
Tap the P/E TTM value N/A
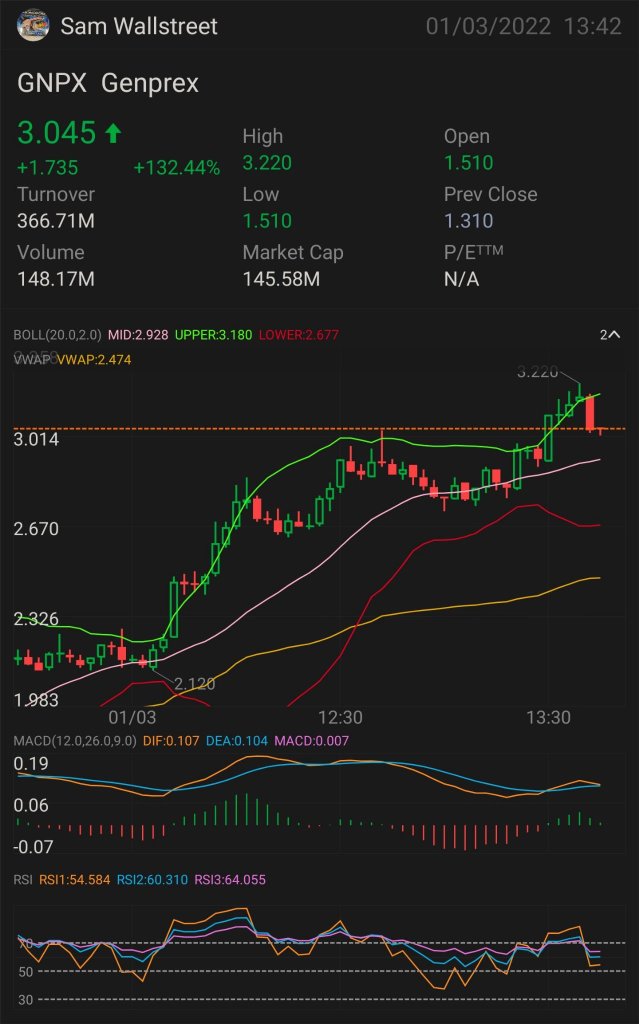tap(461, 279)
